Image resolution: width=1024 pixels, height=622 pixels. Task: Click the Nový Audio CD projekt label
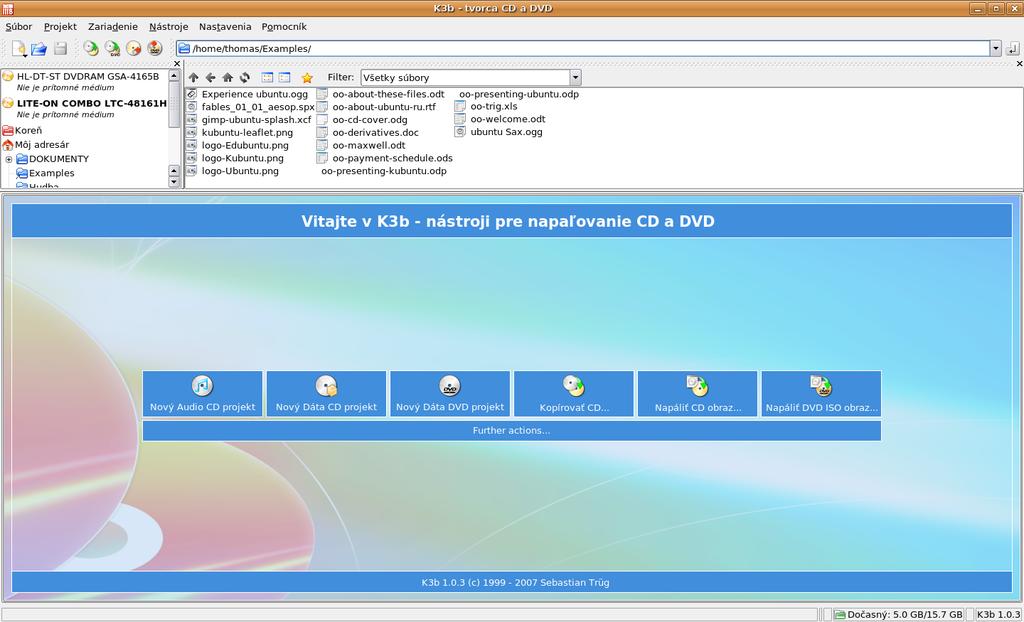pos(202,407)
